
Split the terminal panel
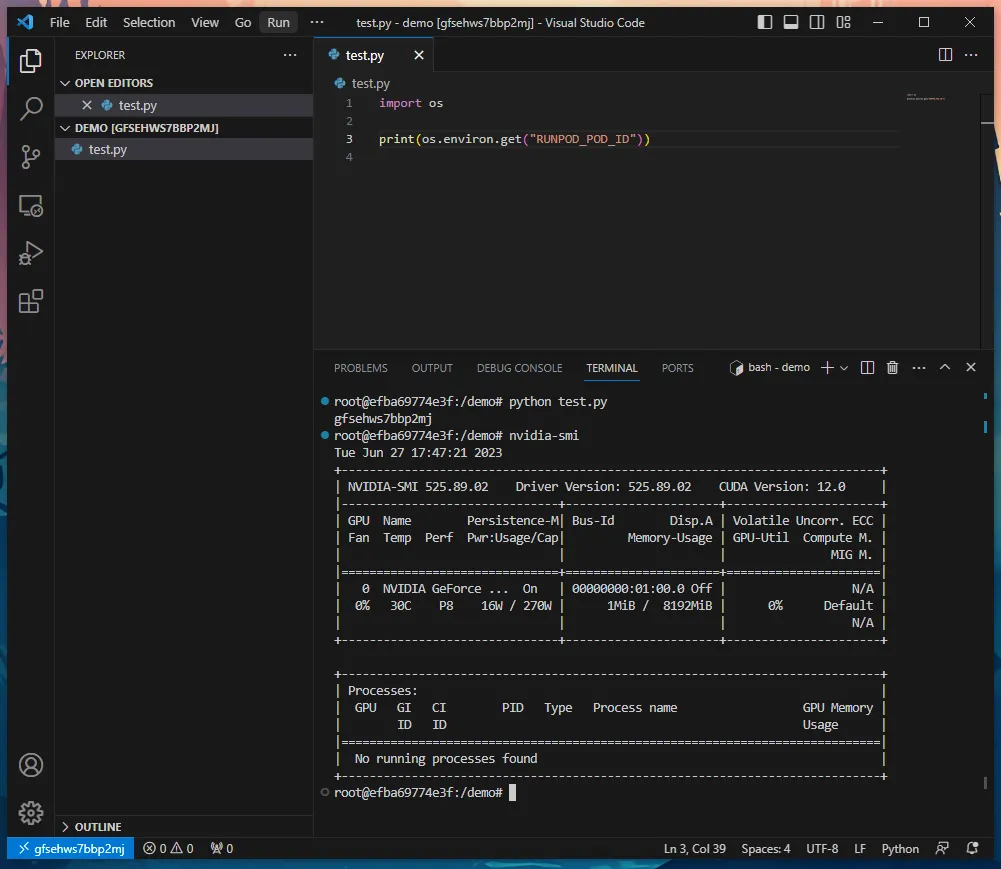[x=867, y=368]
